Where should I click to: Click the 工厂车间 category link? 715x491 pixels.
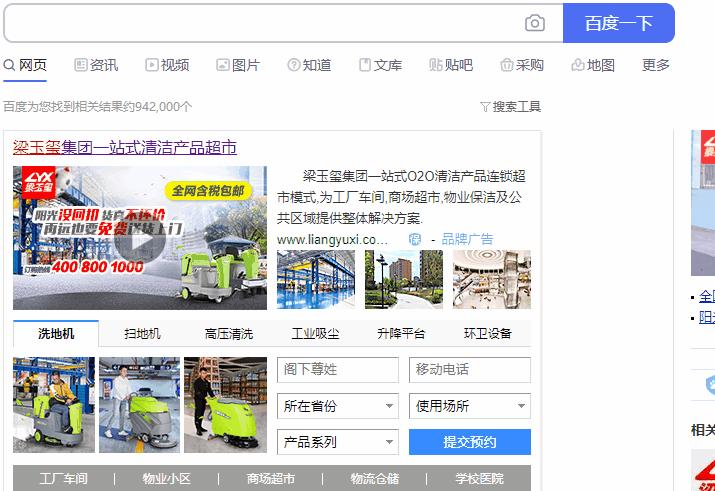(63, 479)
